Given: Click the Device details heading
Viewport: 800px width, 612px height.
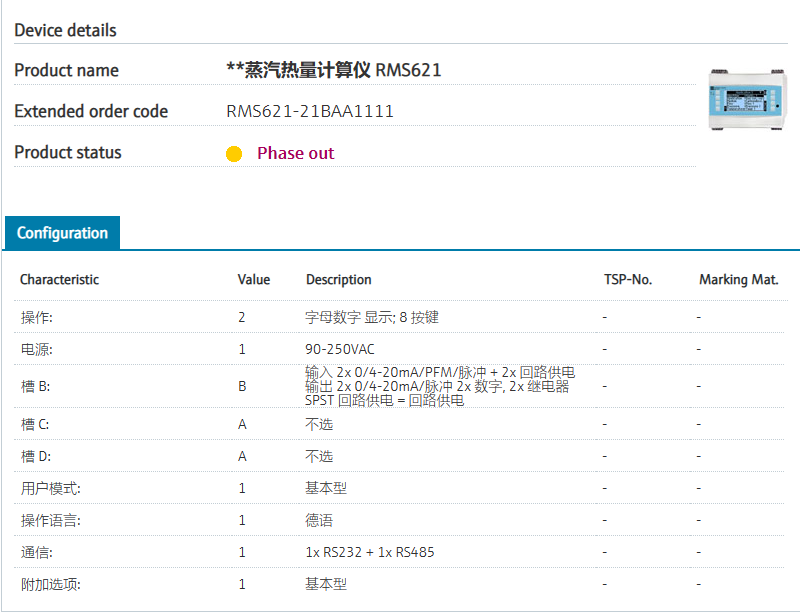Looking at the screenshot, I should tap(65, 30).
